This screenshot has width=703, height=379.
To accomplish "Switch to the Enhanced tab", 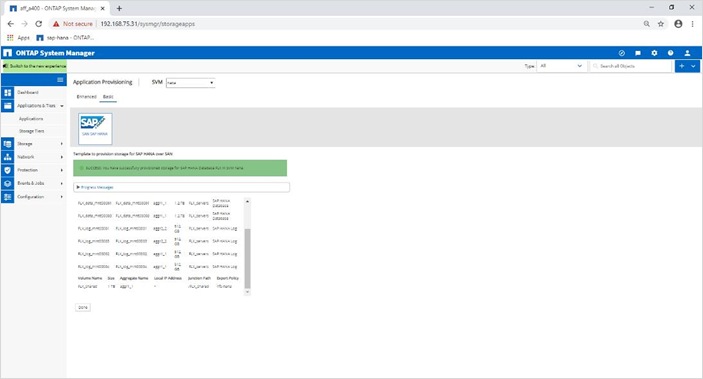I will [x=87, y=96].
